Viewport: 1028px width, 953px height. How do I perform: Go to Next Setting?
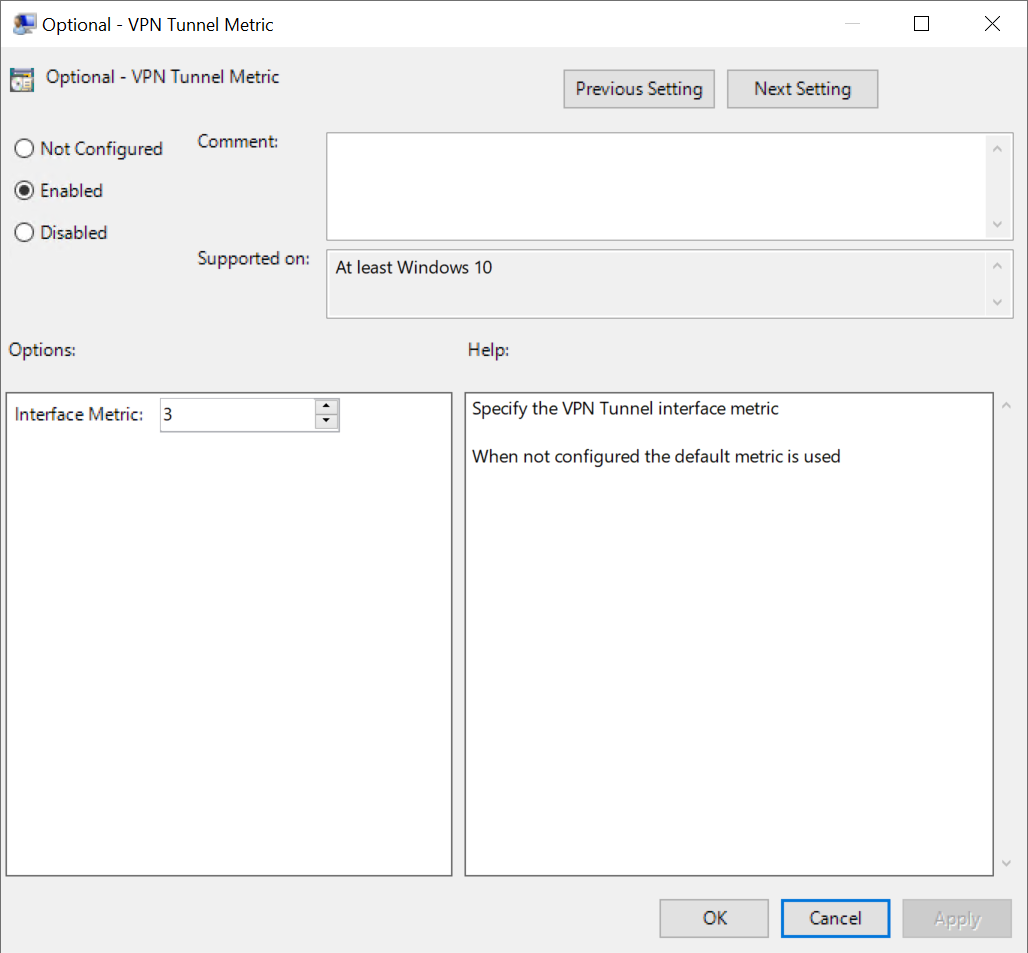tap(802, 89)
